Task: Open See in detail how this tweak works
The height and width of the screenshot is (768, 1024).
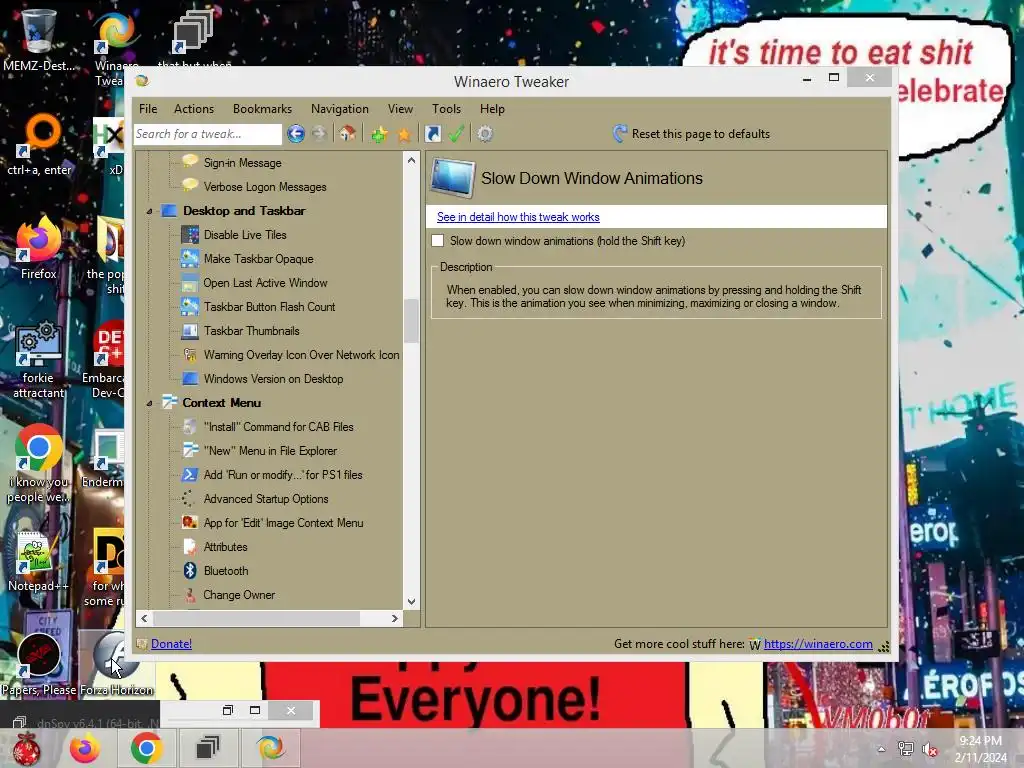Action: coord(518,217)
